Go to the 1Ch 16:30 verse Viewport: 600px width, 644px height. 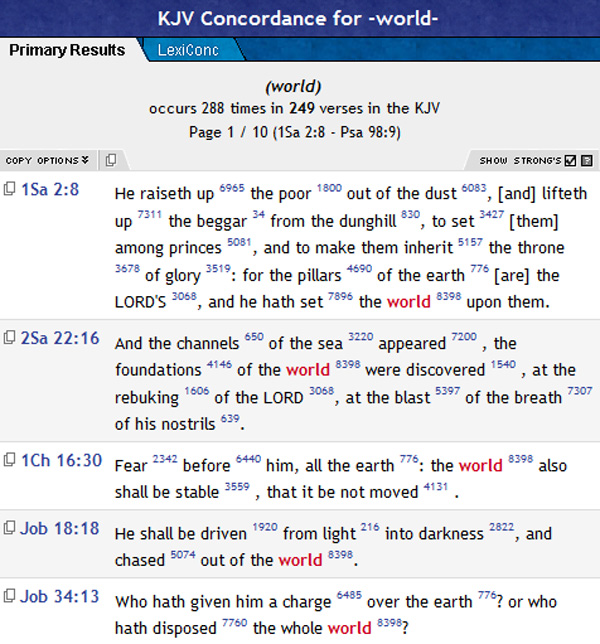pos(60,460)
